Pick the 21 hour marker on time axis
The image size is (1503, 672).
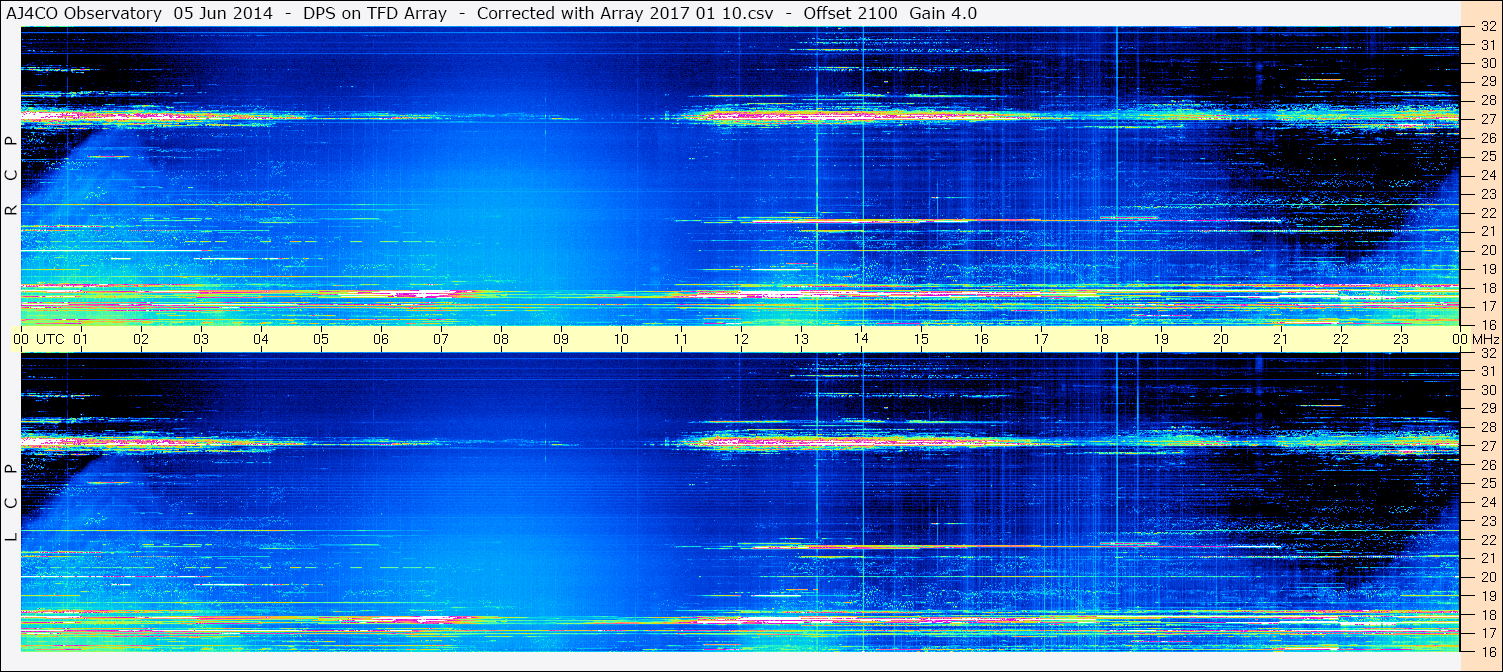pyautogui.click(x=1281, y=339)
